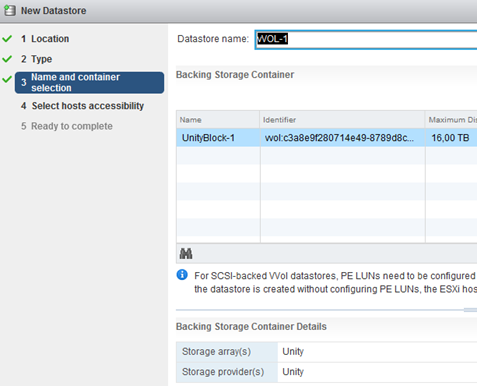The height and width of the screenshot is (386, 477).
Task: Click the Unity value for Storage array(s)
Action: (293, 352)
